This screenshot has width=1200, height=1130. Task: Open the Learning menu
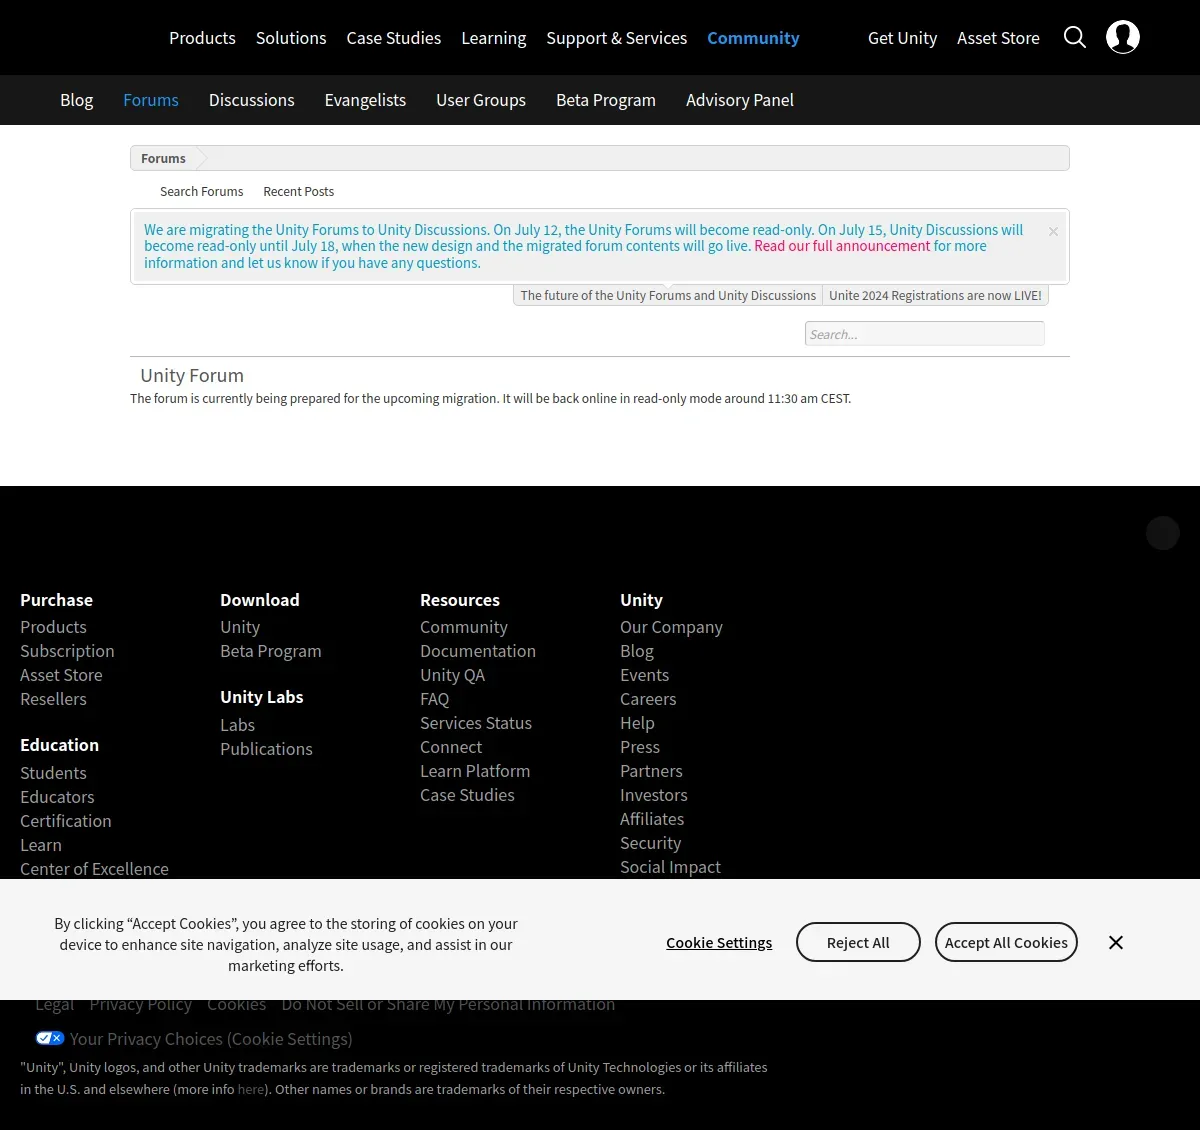tap(494, 38)
